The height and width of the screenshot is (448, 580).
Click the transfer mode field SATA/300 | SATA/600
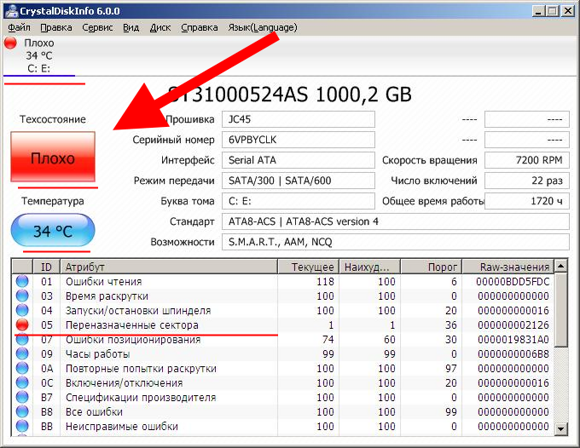298,181
